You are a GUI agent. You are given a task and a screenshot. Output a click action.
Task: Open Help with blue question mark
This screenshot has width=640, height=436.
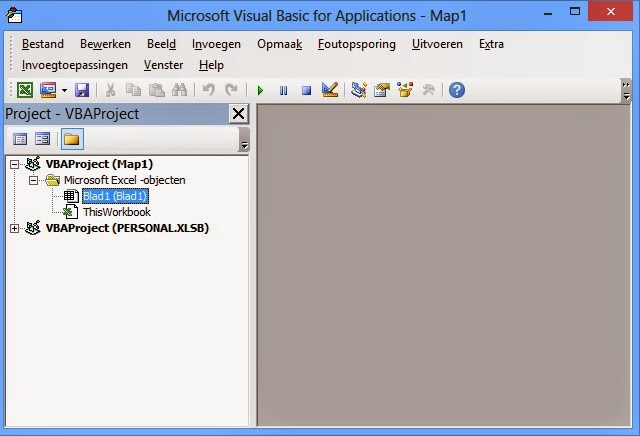coord(457,90)
